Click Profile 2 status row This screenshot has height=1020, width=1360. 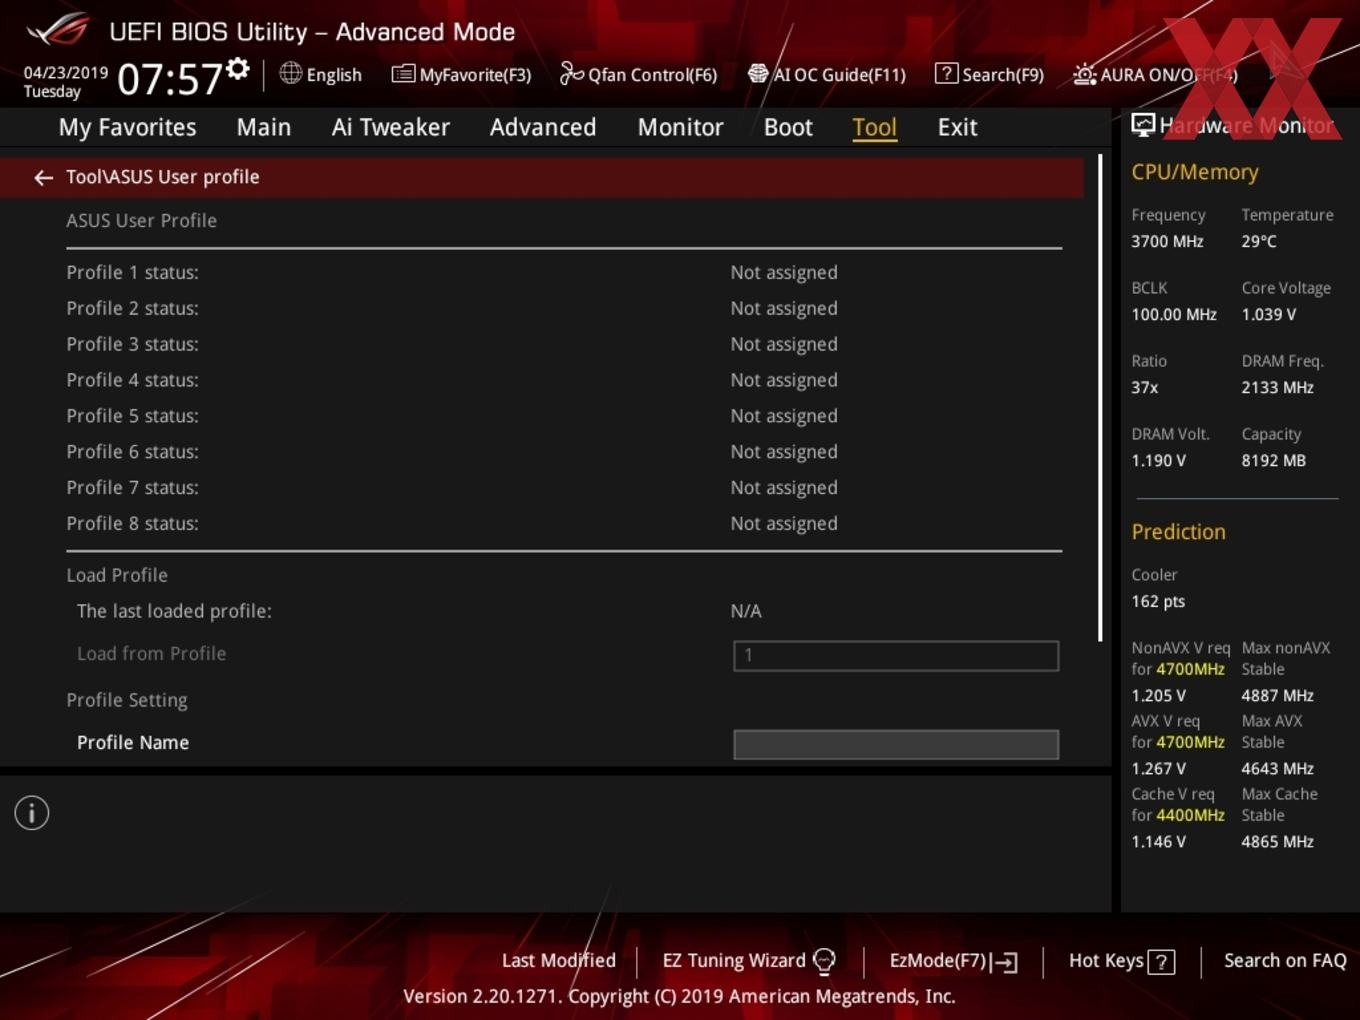[x=564, y=308]
